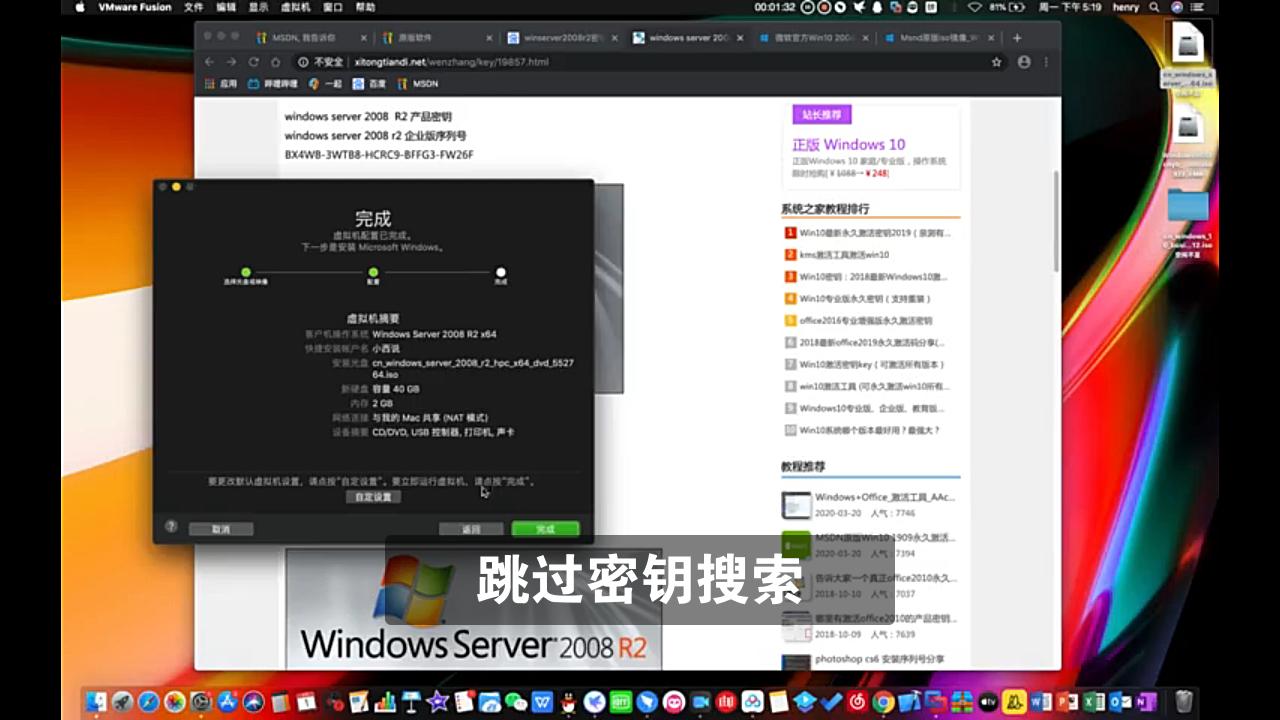Close the windows server 2008 tab
Image resolution: width=1280 pixels, height=720 pixels.
pyautogui.click(x=739, y=38)
